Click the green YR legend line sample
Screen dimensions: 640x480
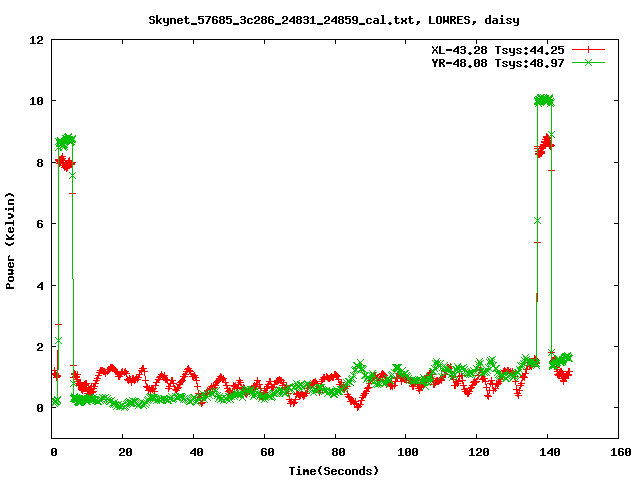point(588,62)
